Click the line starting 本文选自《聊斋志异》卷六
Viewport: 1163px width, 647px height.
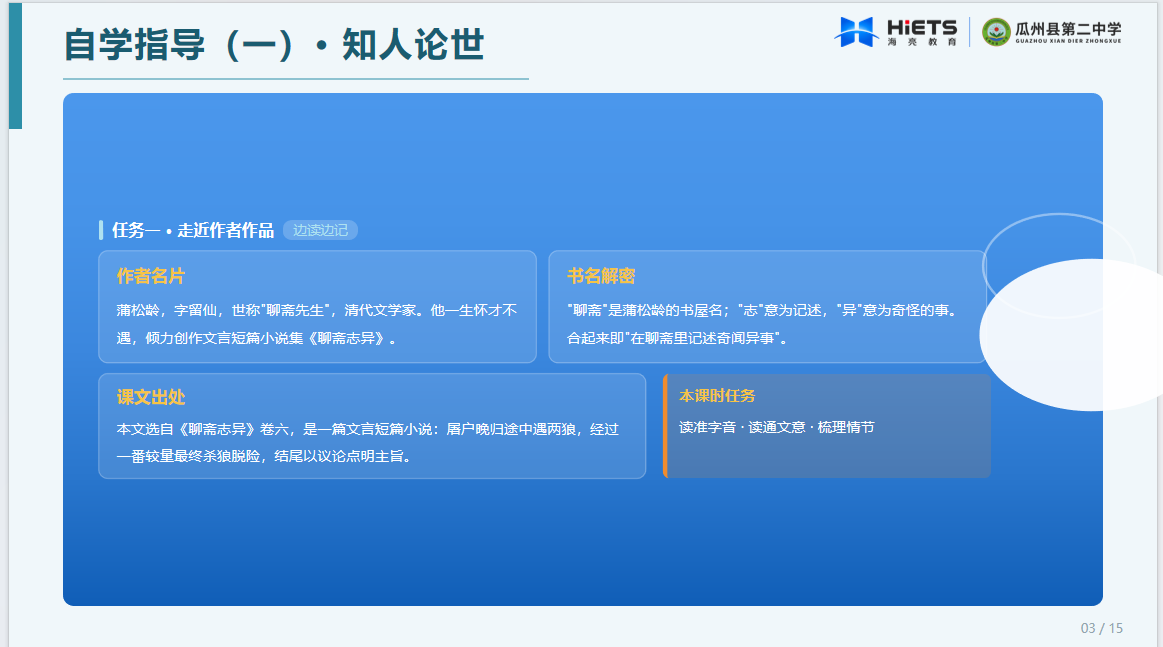click(367, 429)
